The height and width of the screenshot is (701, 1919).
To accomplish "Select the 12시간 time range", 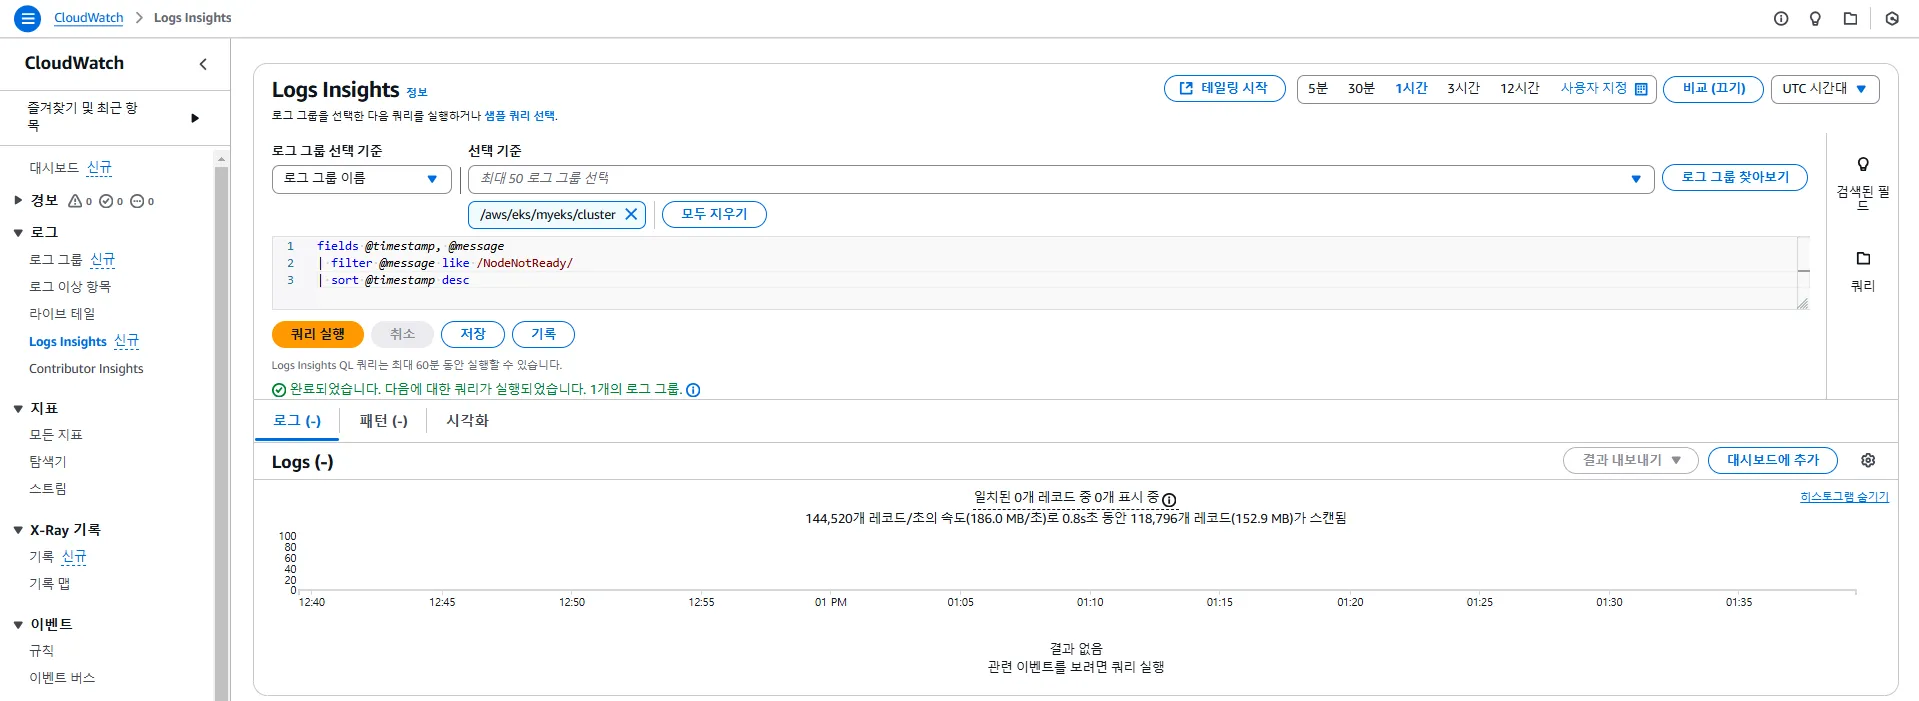I will [1519, 88].
